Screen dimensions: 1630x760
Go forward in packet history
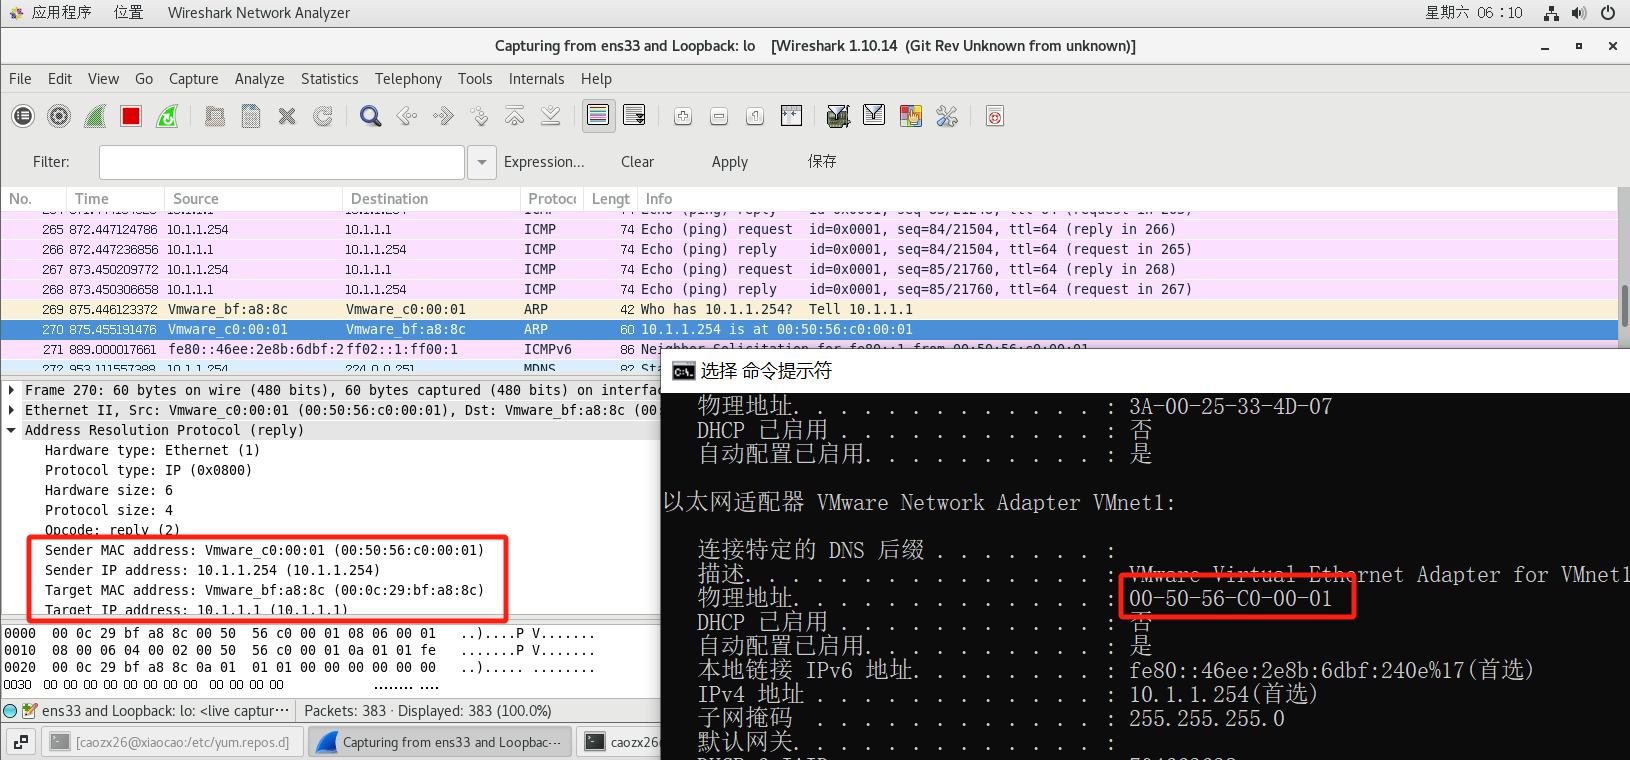click(443, 116)
